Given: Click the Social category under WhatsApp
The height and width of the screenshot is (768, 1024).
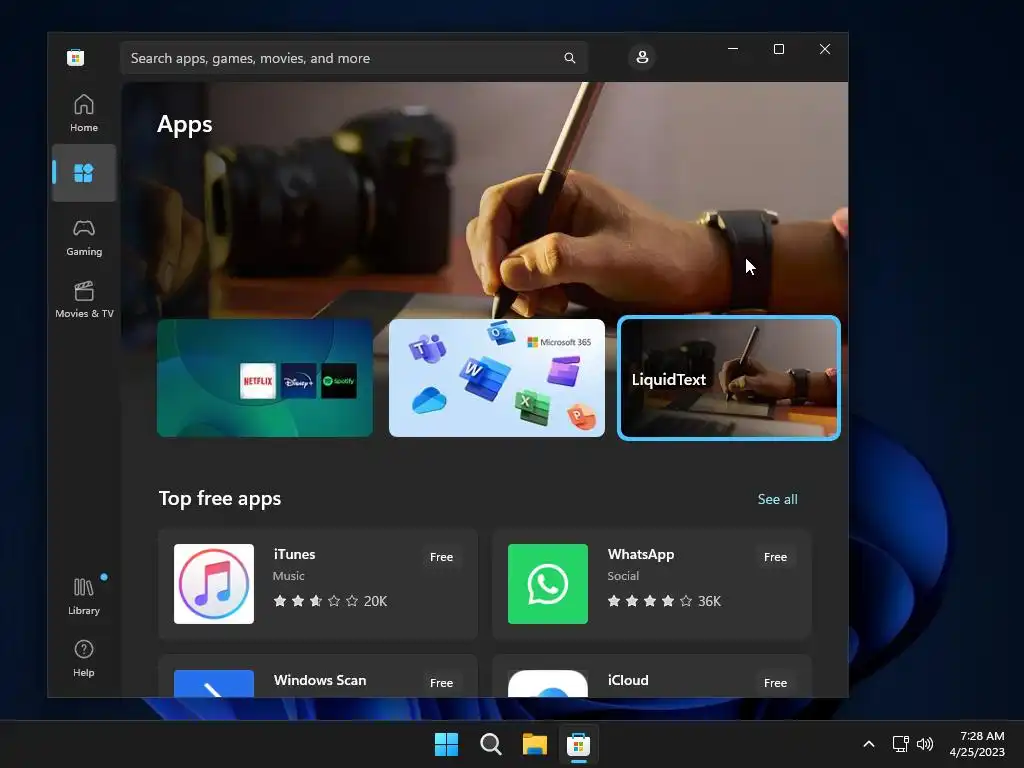Looking at the screenshot, I should tap(623, 576).
